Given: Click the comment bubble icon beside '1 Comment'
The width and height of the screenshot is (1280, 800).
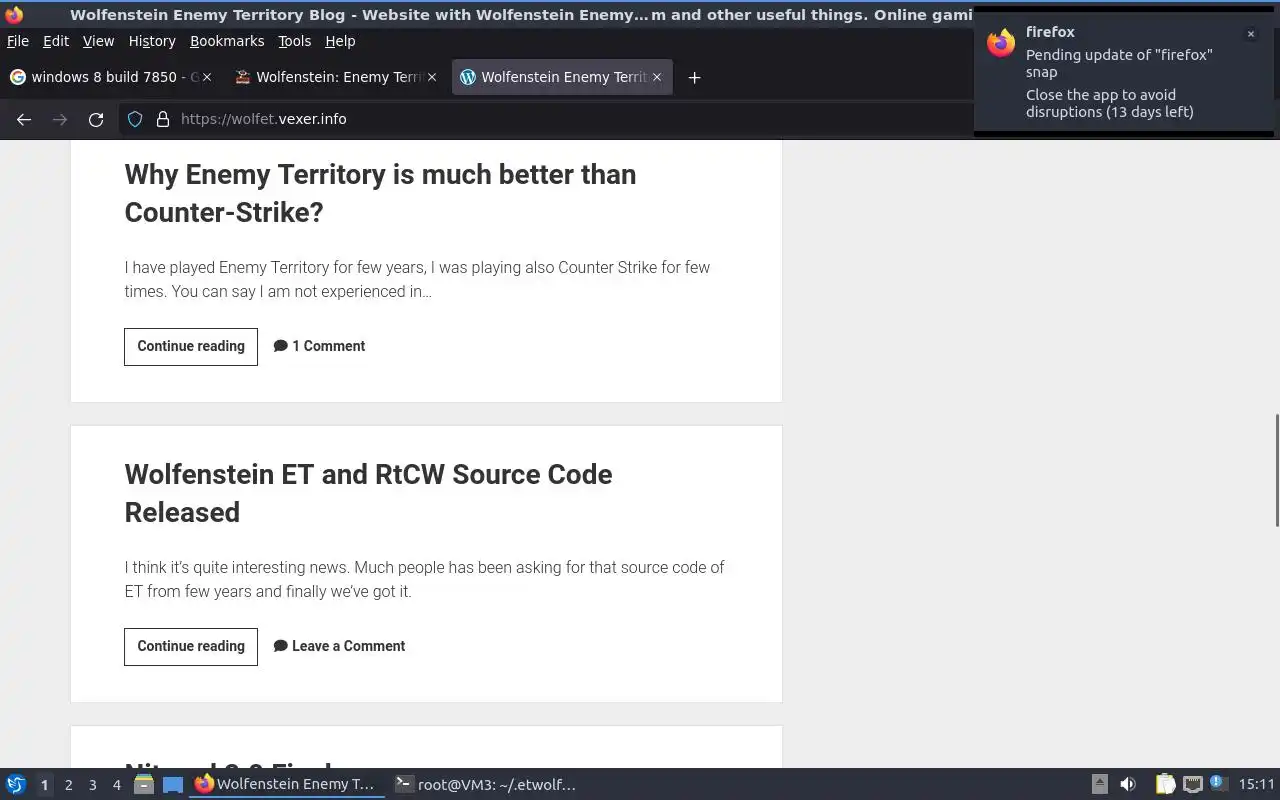Looking at the screenshot, I should 281,346.
